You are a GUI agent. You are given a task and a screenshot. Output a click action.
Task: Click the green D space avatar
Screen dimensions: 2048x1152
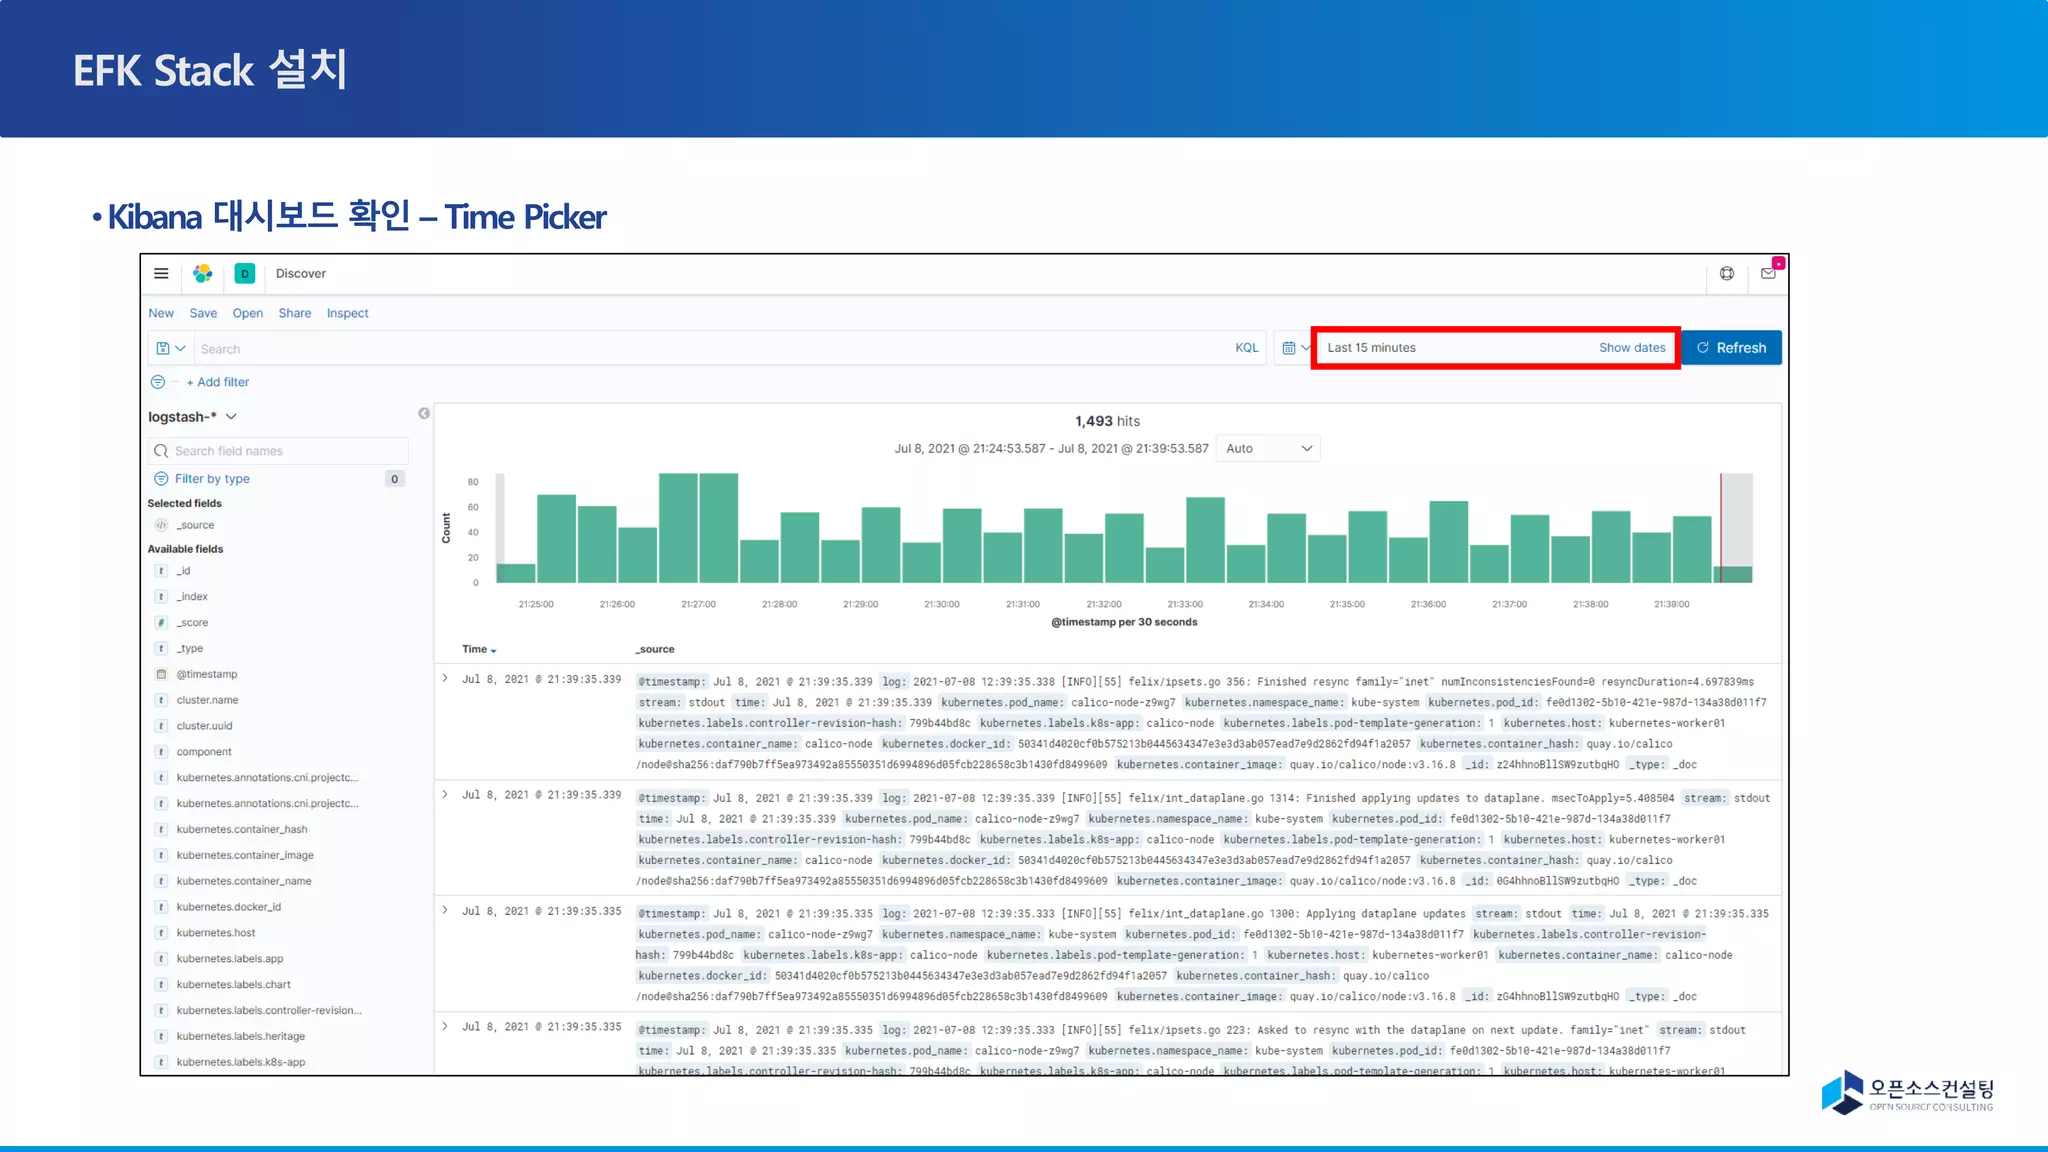click(244, 273)
